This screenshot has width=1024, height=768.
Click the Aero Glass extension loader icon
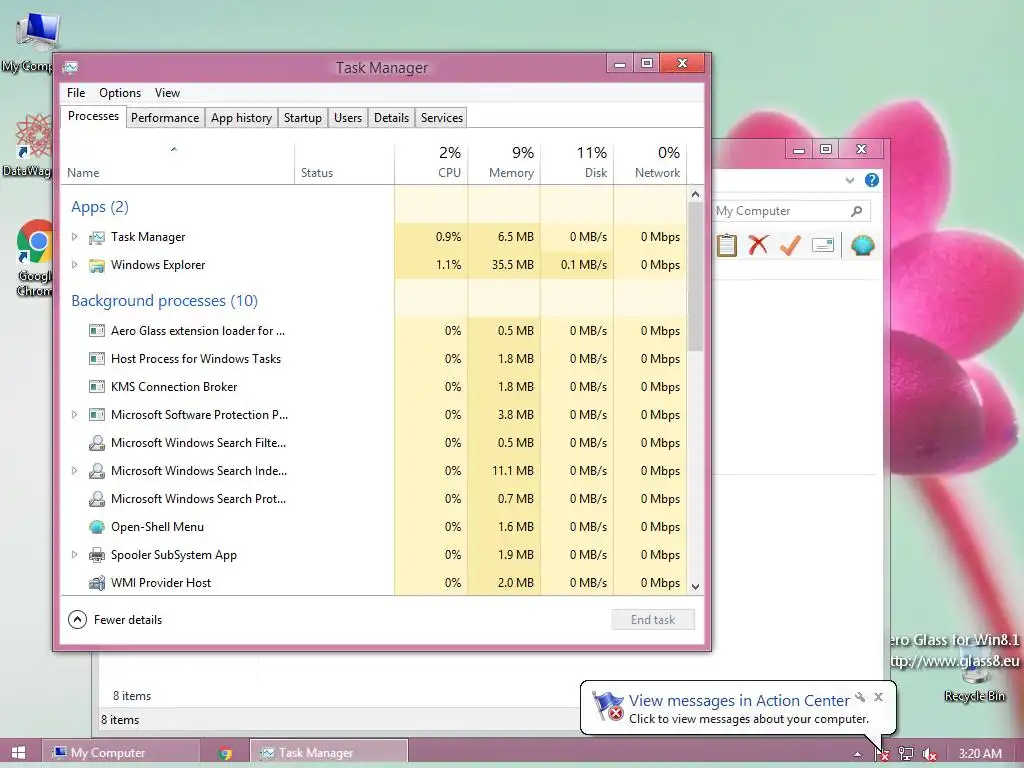pyautogui.click(x=97, y=331)
